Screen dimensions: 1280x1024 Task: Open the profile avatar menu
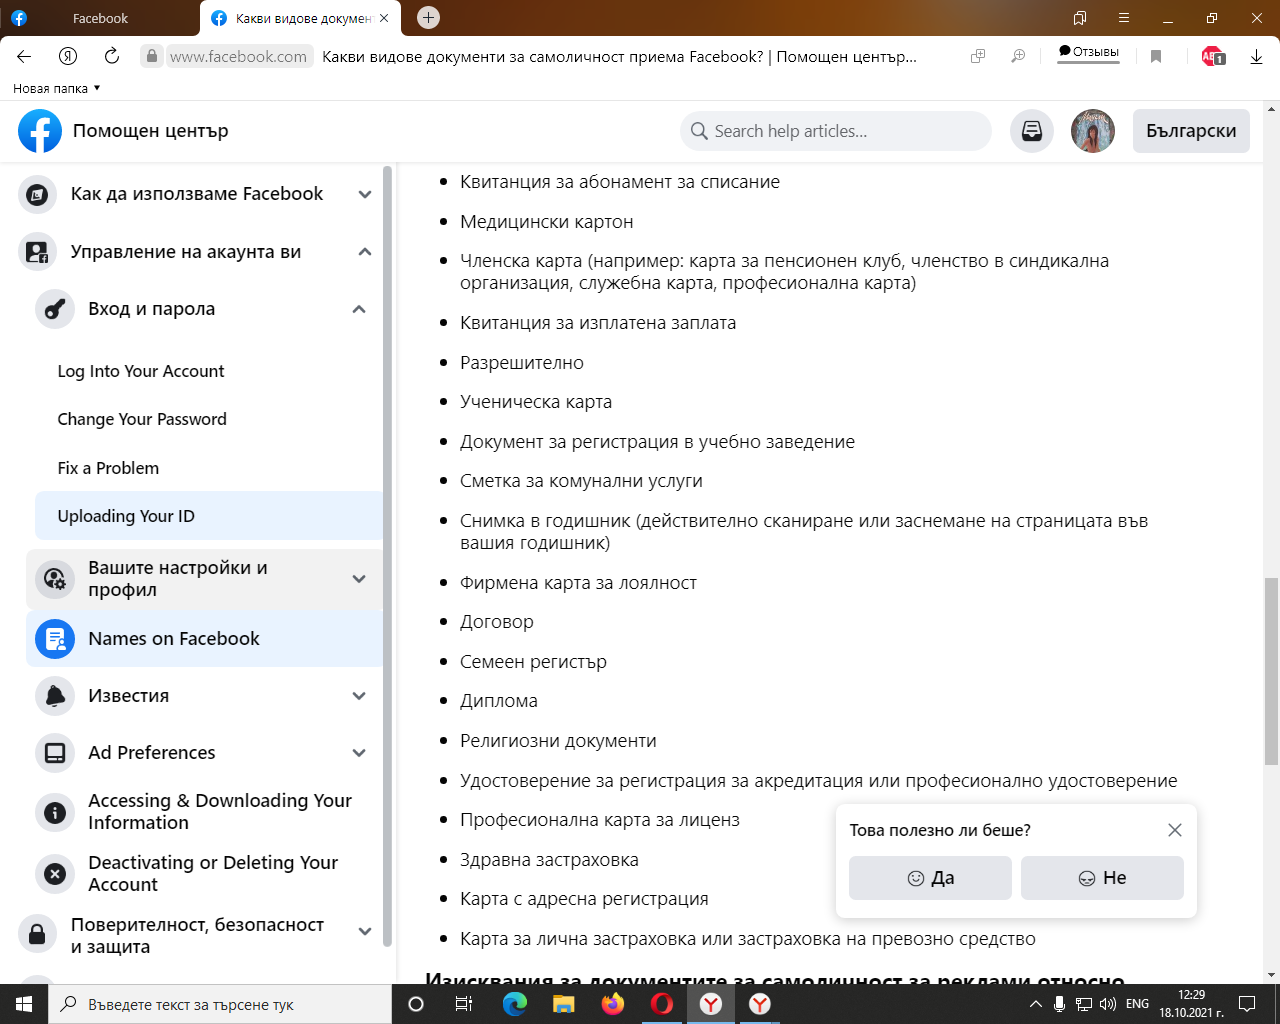[x=1093, y=131]
